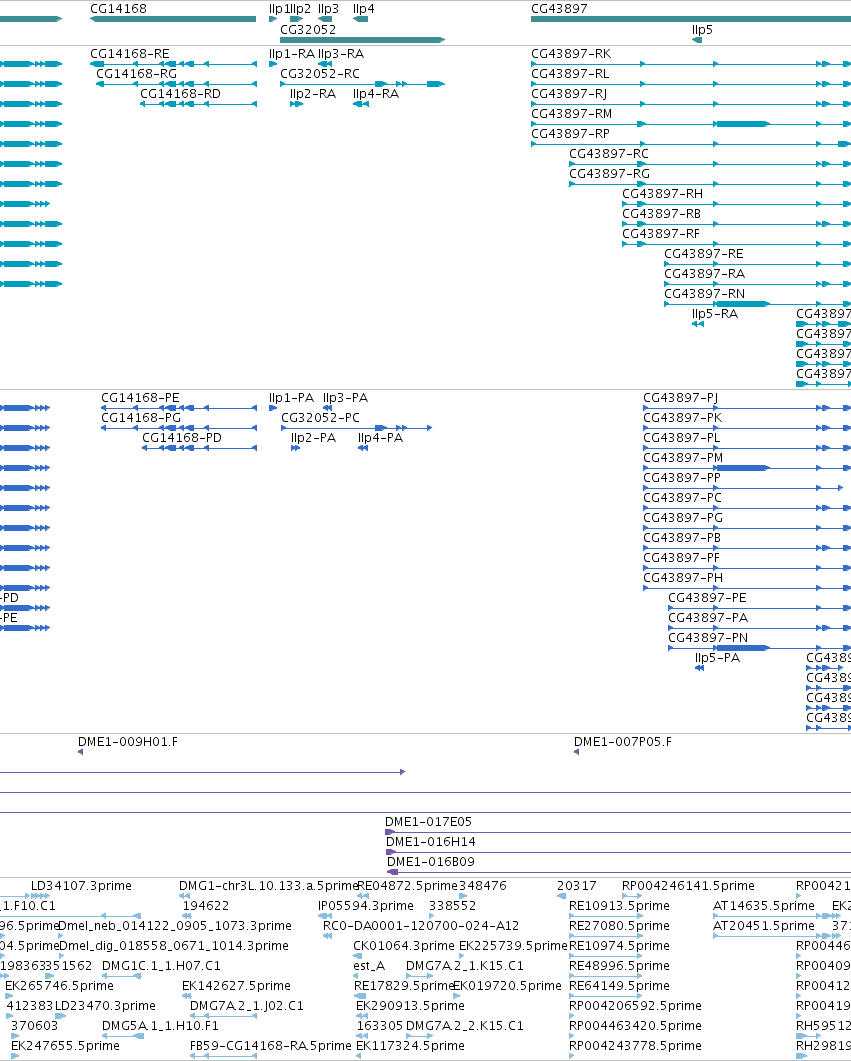Screen dimensions: 851x1061
Task: Select transcript CG14168-RE
Action: 130,54
